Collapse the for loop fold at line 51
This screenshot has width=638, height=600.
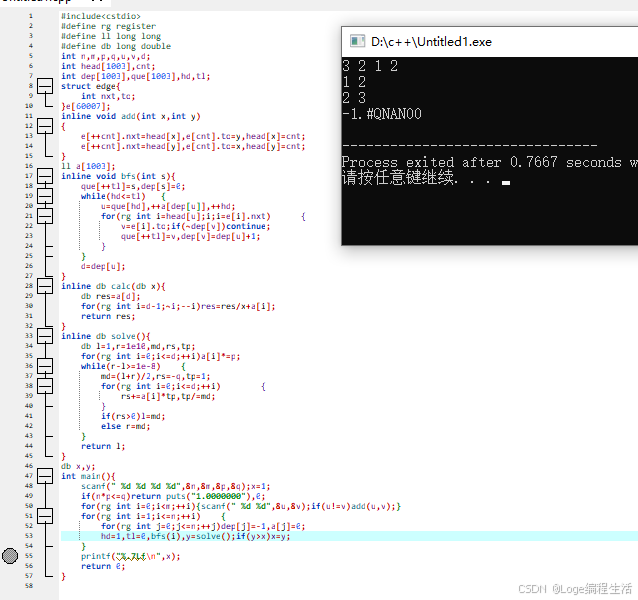pyautogui.click(x=45, y=516)
